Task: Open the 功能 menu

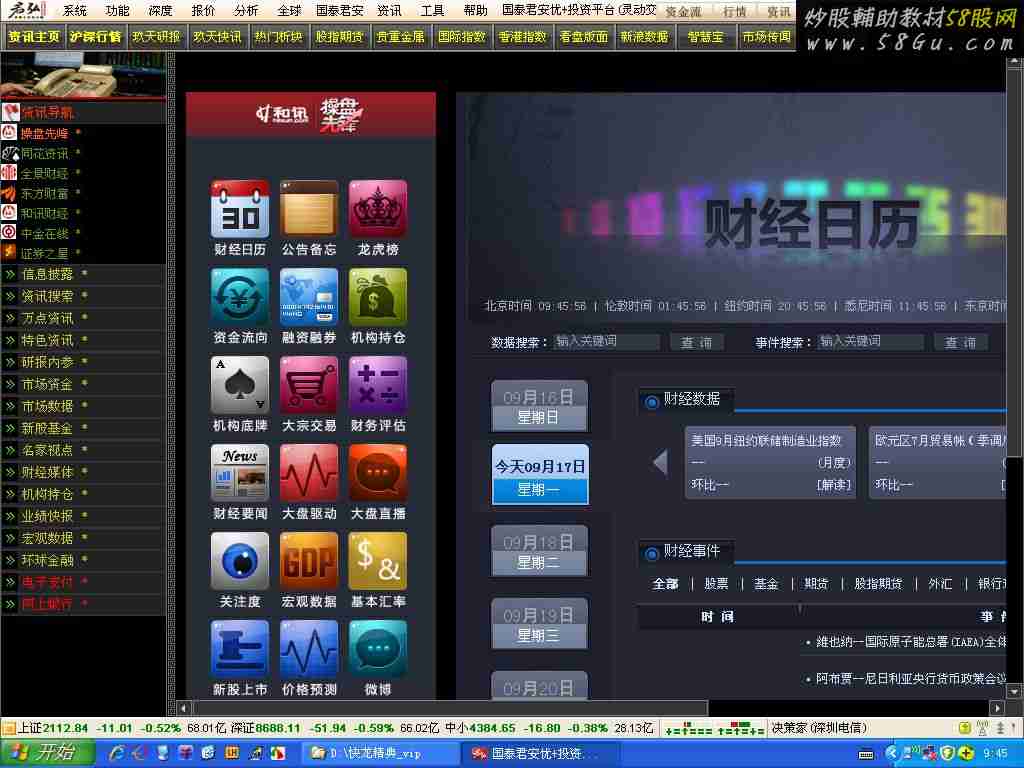Action: coord(118,10)
